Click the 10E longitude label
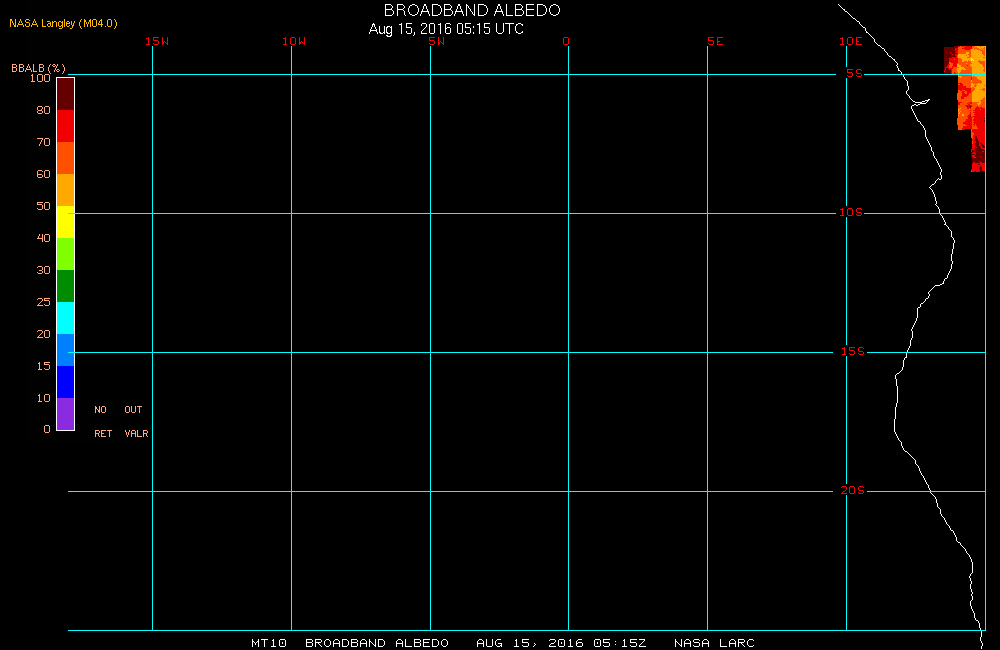The height and width of the screenshot is (650, 1000). [x=851, y=41]
